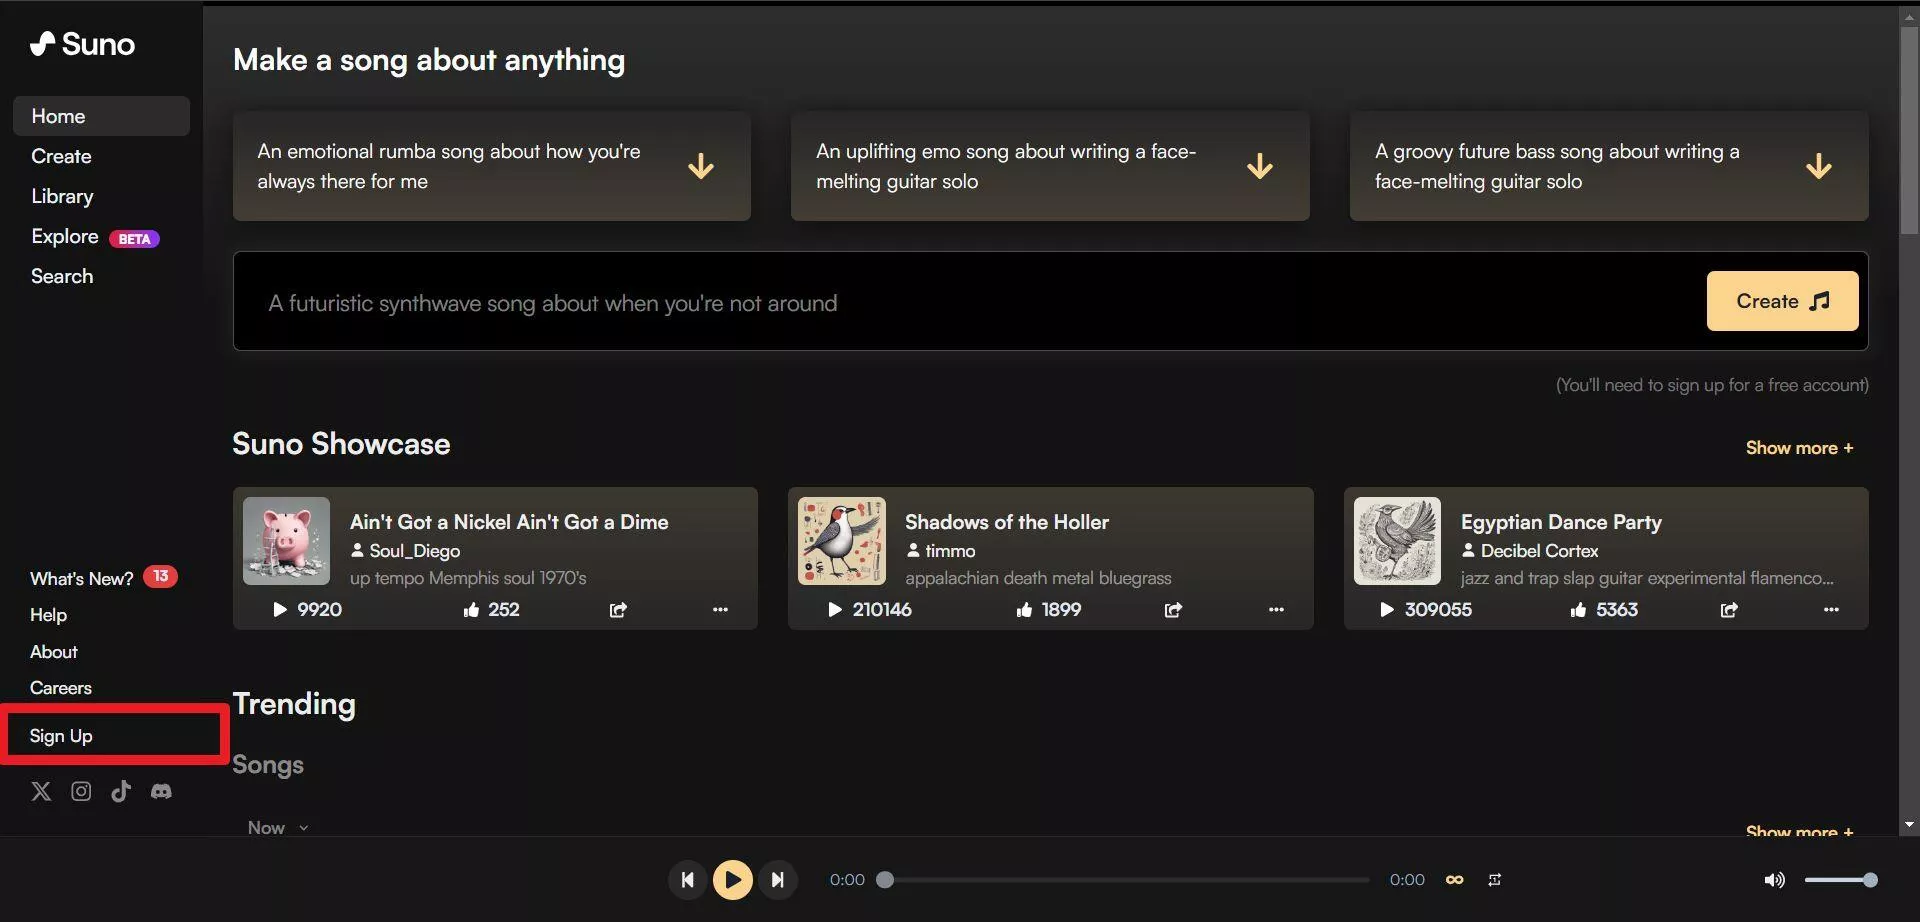
Task: Share Shadows of the Holler
Action: [1173, 610]
